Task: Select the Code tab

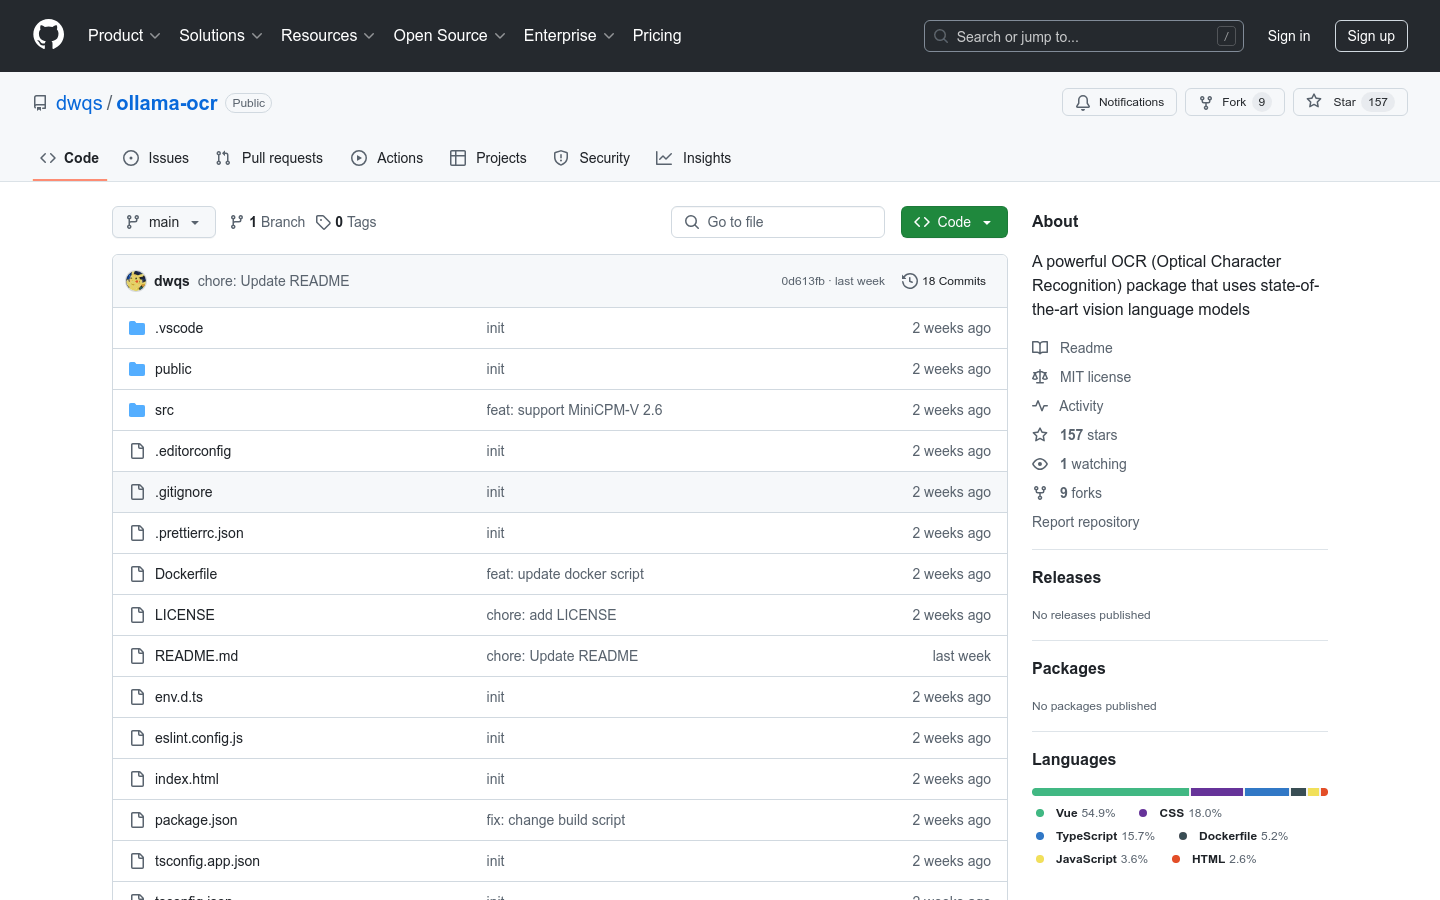Action: click(x=69, y=158)
